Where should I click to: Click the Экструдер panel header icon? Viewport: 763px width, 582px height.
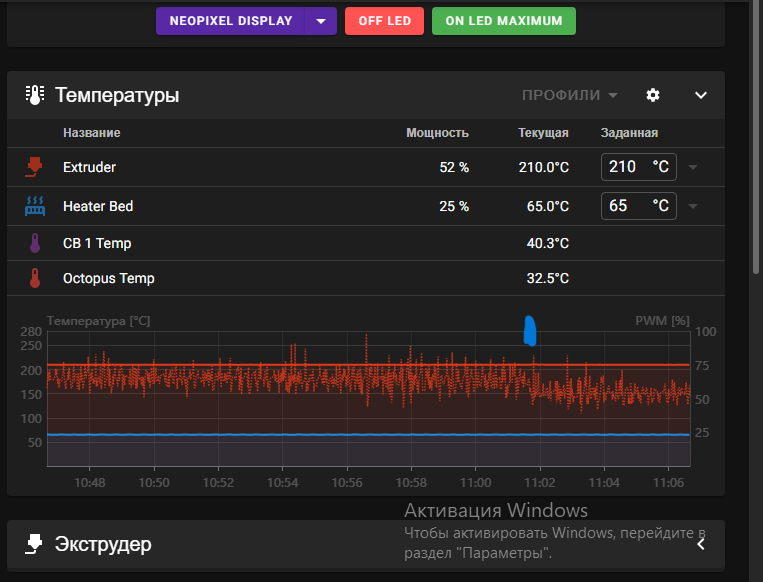point(34,544)
